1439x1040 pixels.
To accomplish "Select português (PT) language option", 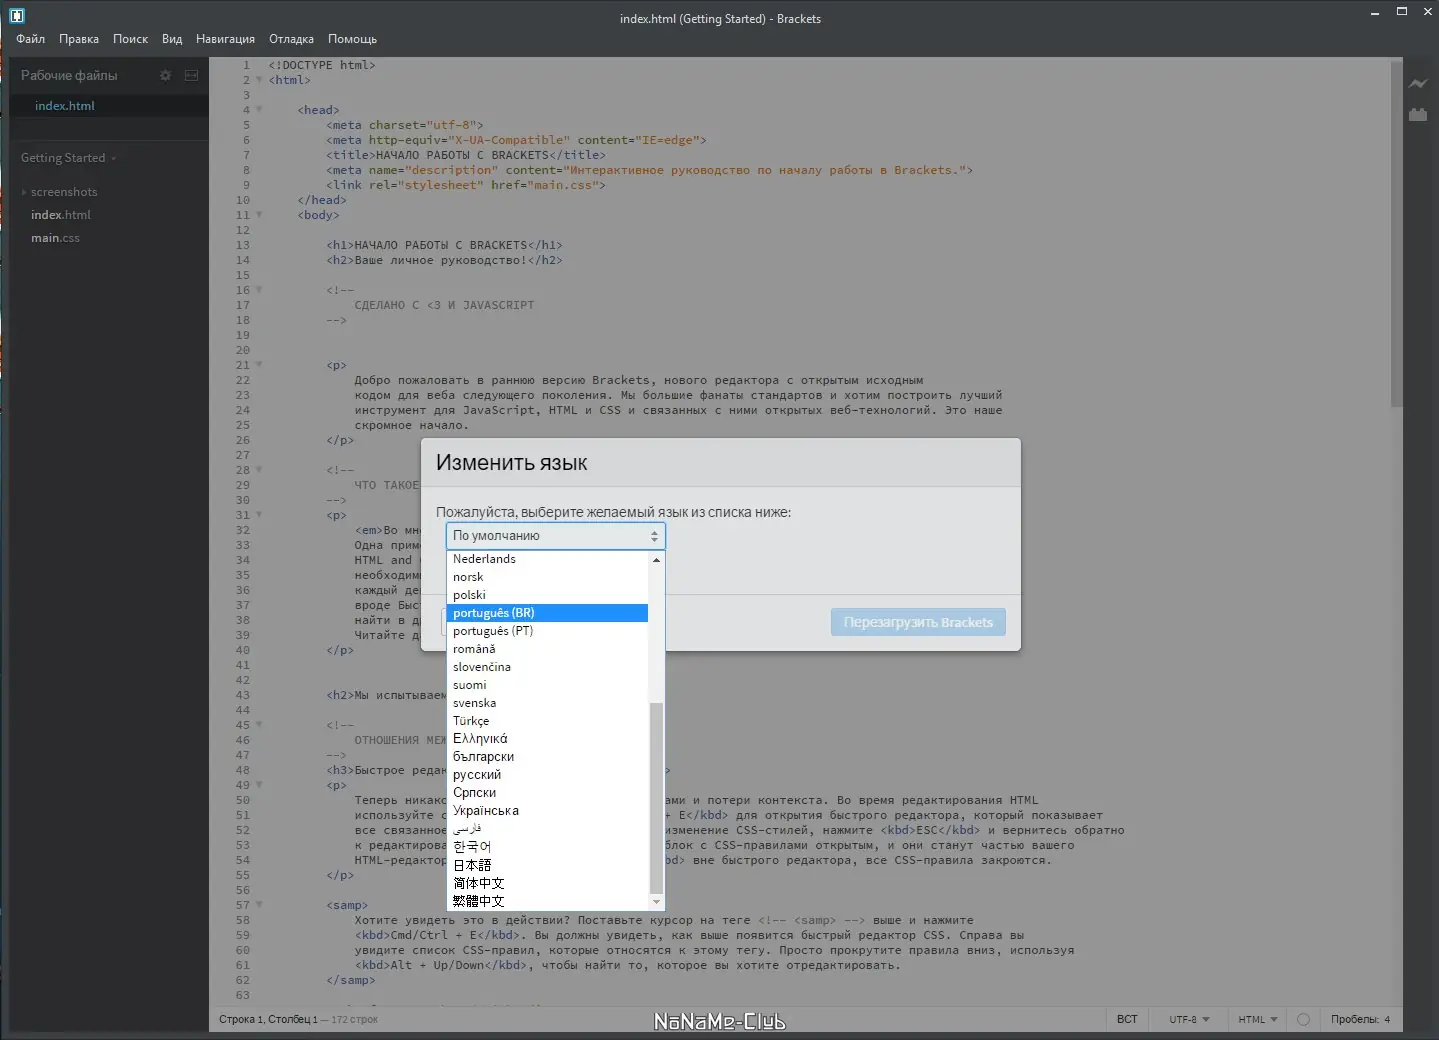I will (548, 631).
